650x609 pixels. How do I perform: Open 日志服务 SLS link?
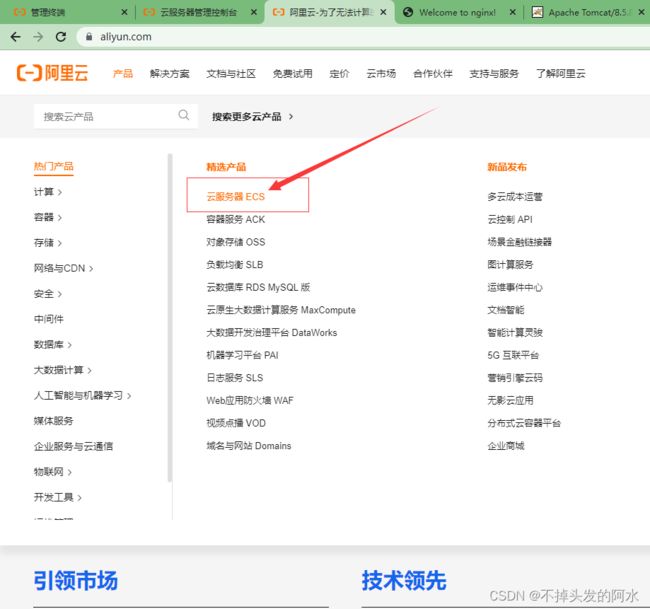tap(235, 378)
